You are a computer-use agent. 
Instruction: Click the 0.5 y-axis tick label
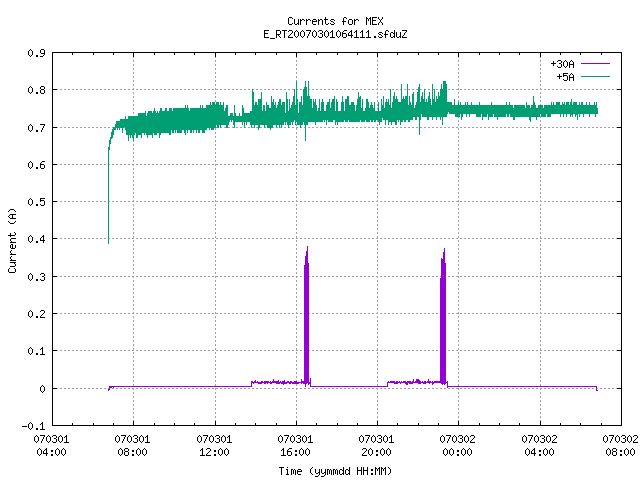click(x=36, y=202)
